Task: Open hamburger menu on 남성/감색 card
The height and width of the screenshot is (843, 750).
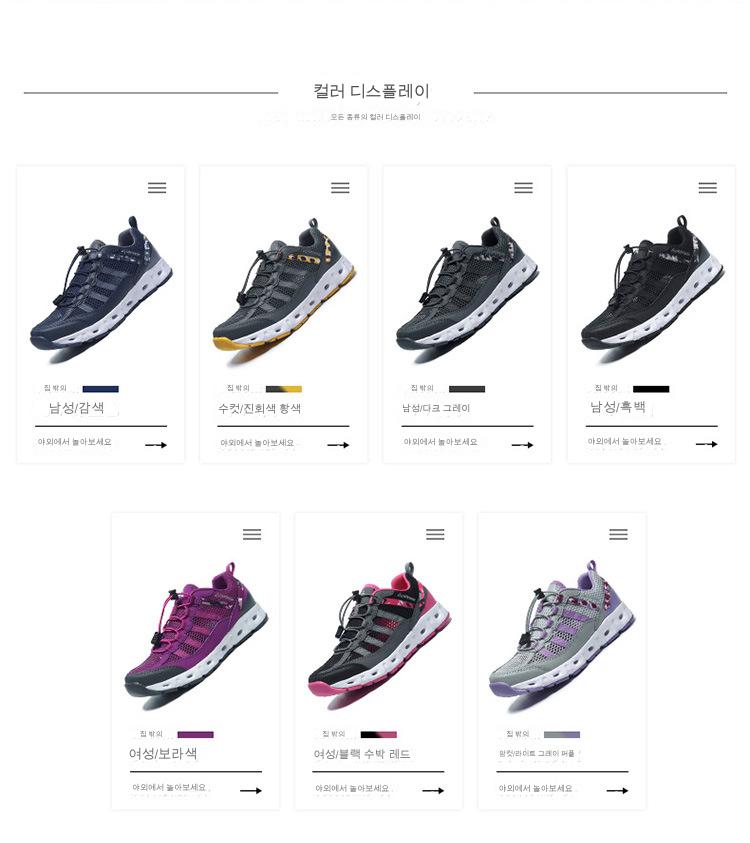Action: 157,188
